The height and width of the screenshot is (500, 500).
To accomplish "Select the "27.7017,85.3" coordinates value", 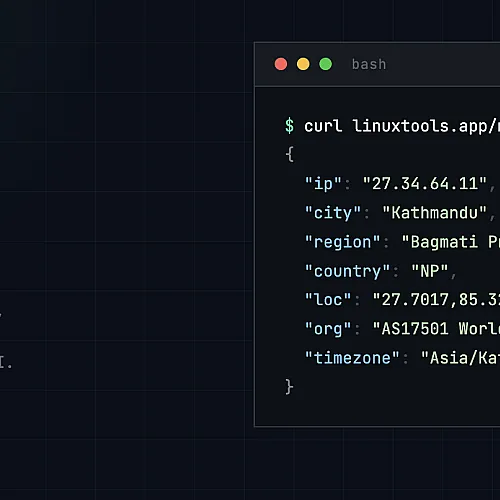I will tap(436, 299).
